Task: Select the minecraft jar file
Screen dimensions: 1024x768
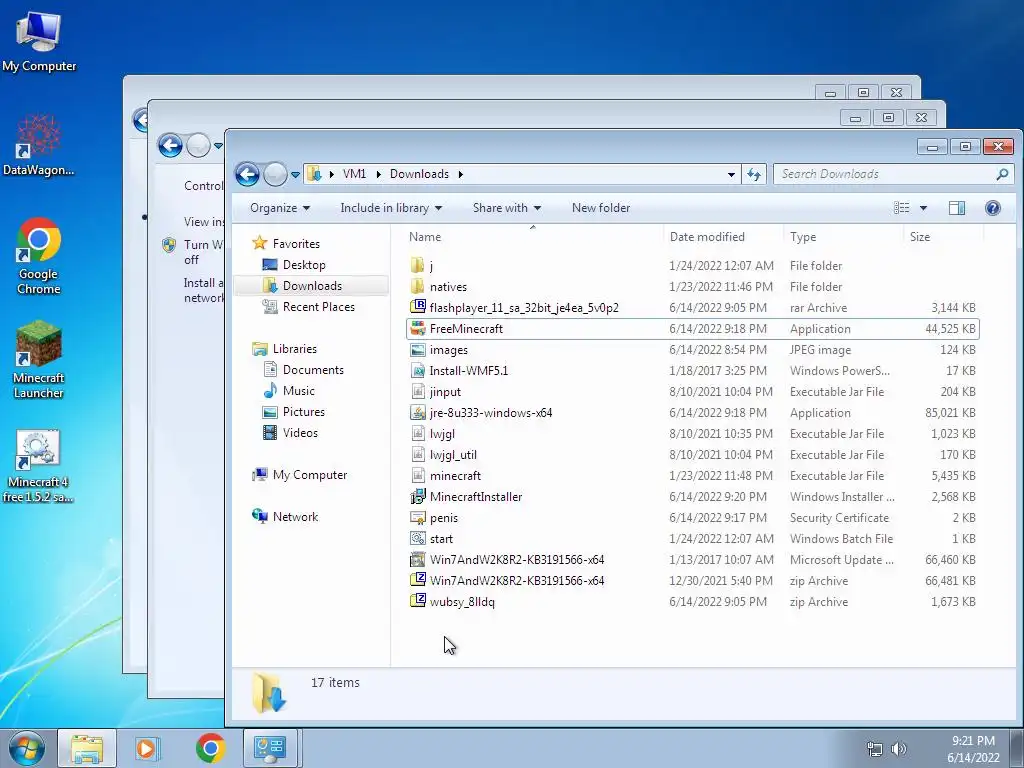Action: [455, 476]
